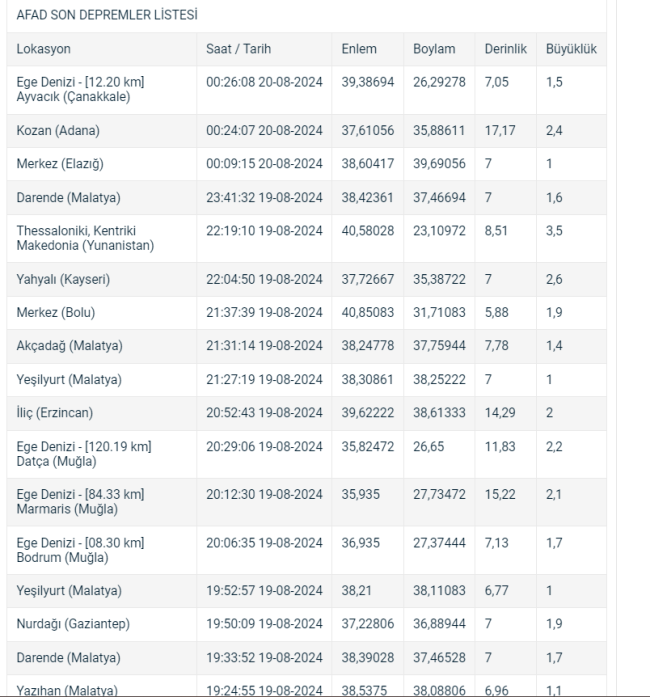
Task: Click the latitude value 35,82472
Action: click(368, 447)
